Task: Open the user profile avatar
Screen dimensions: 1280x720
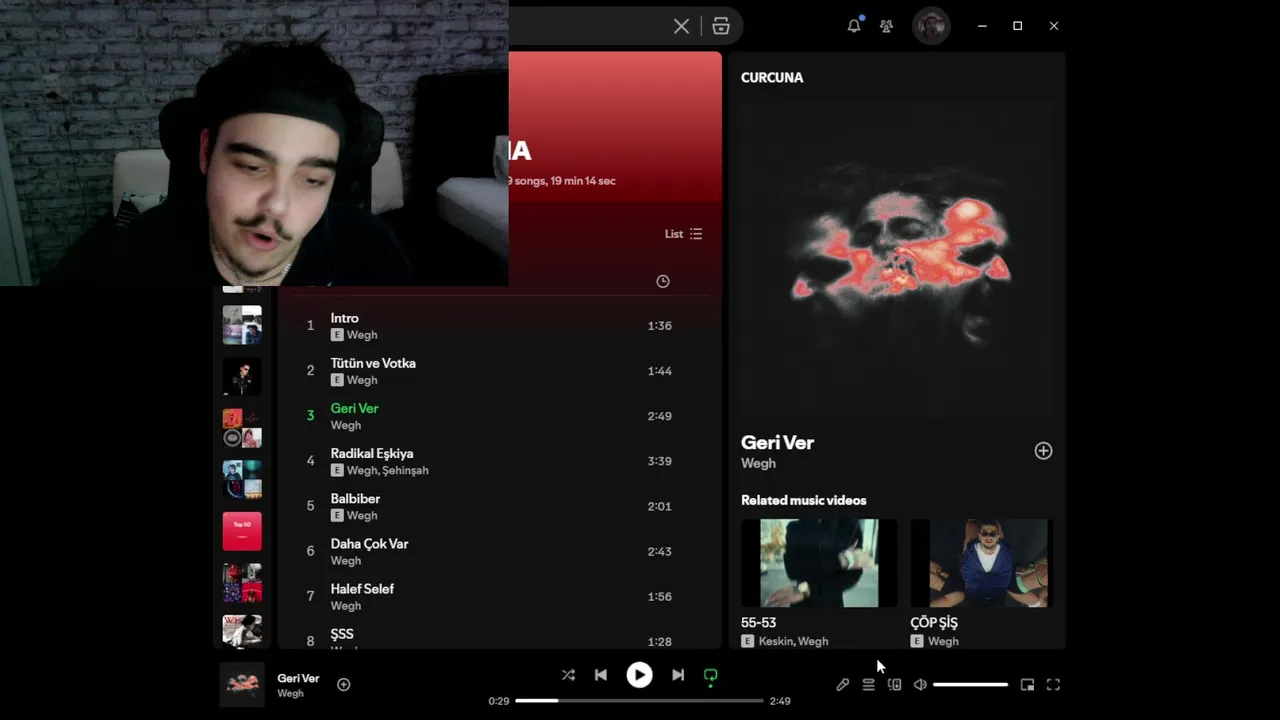Action: [931, 26]
